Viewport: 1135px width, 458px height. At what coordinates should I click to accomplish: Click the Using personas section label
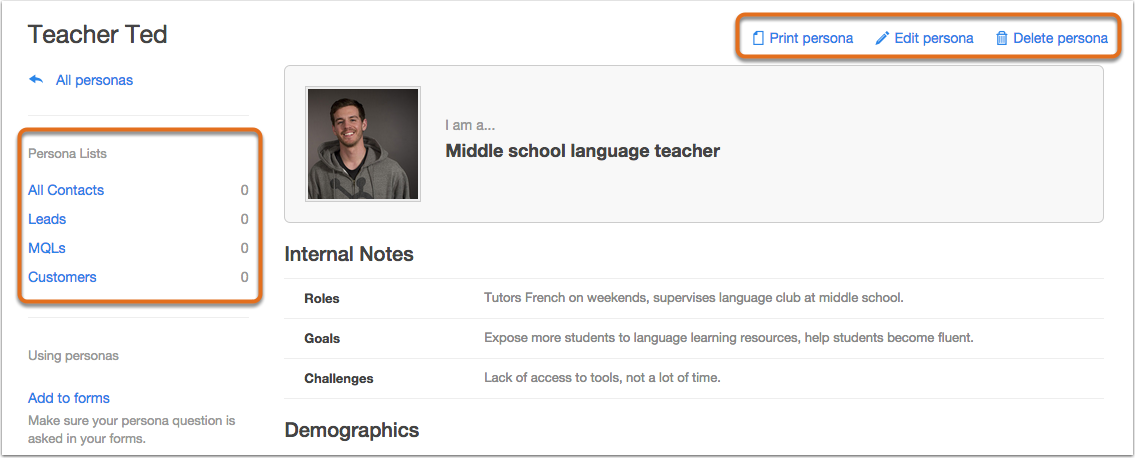point(73,355)
